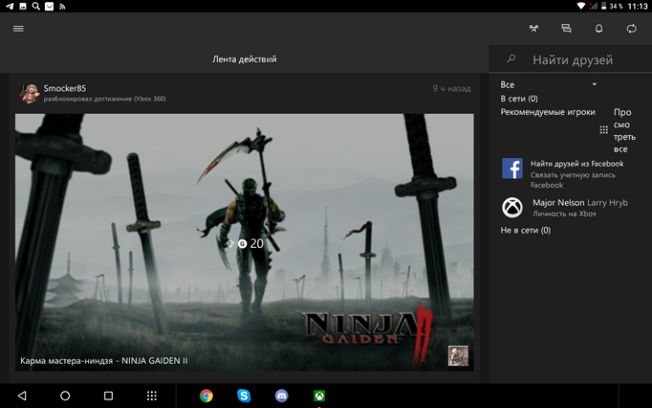Viewport: 652px width, 408px height.
Task: Click the Найти друзей search field
Action: click(570, 59)
